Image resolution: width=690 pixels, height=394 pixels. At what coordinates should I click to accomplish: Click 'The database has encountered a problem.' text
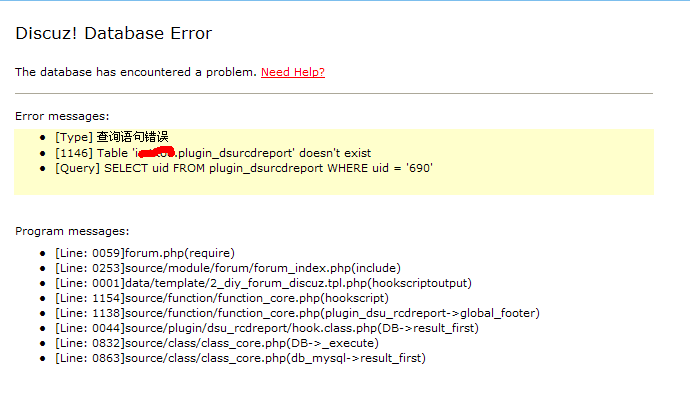click(x=136, y=72)
